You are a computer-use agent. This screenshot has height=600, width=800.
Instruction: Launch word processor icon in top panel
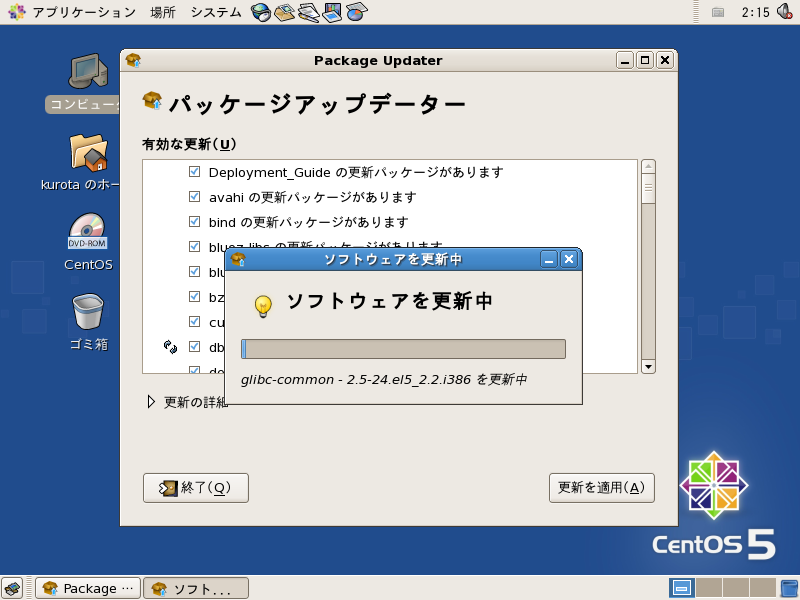pos(309,12)
